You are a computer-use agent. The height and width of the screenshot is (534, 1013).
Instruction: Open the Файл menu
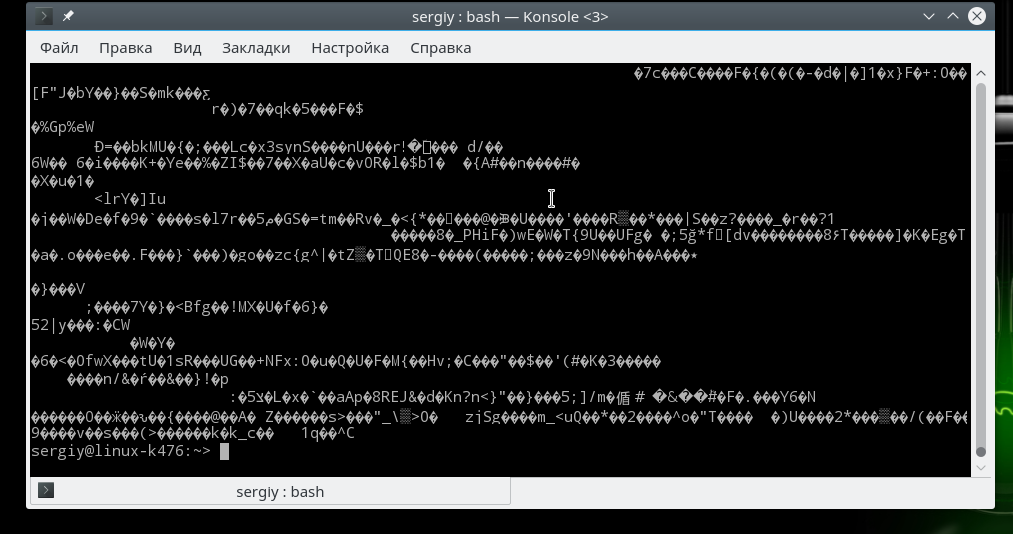(x=59, y=48)
